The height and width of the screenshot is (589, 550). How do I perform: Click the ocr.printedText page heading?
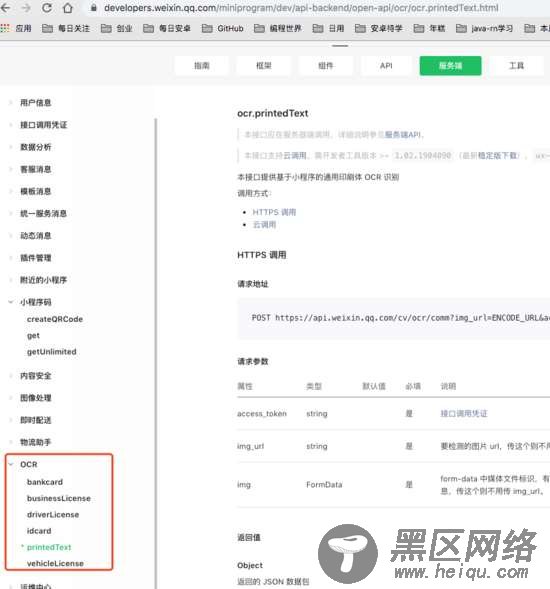(273, 113)
